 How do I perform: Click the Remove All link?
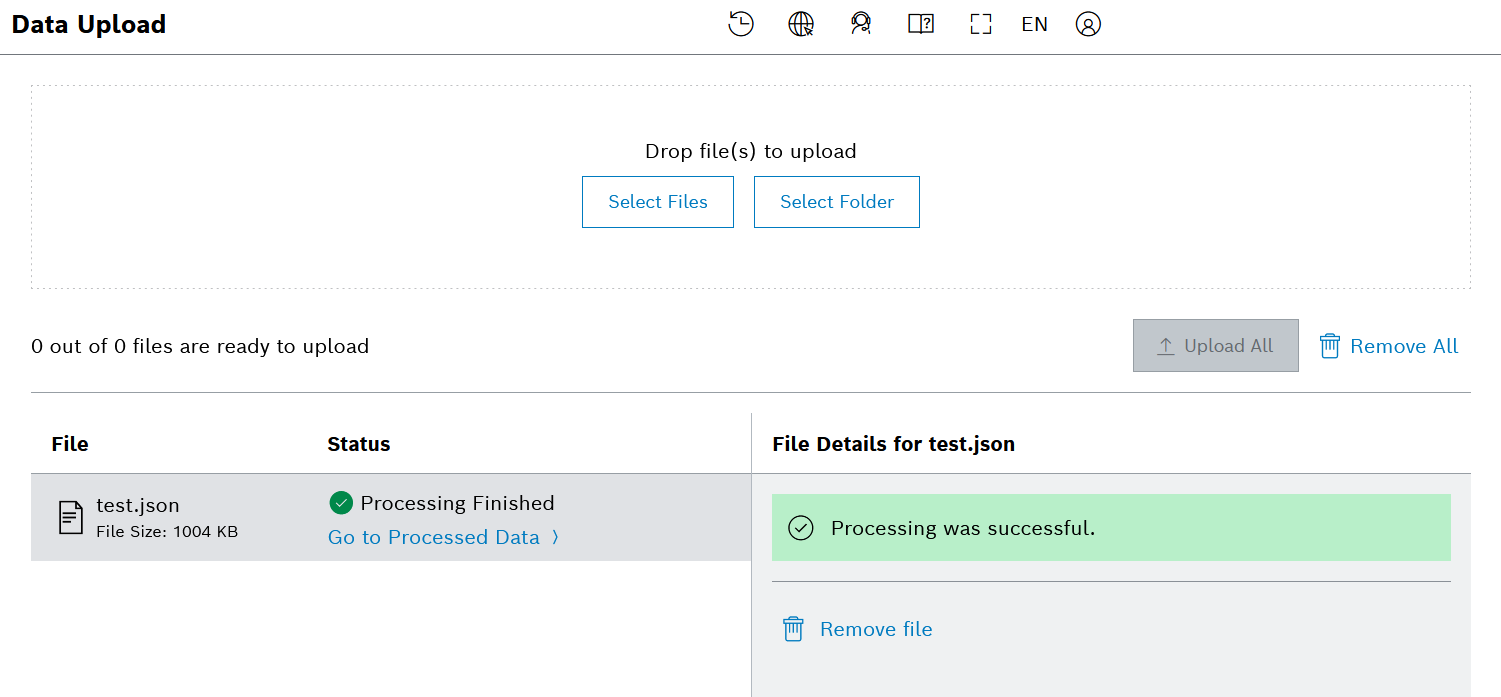1404,346
